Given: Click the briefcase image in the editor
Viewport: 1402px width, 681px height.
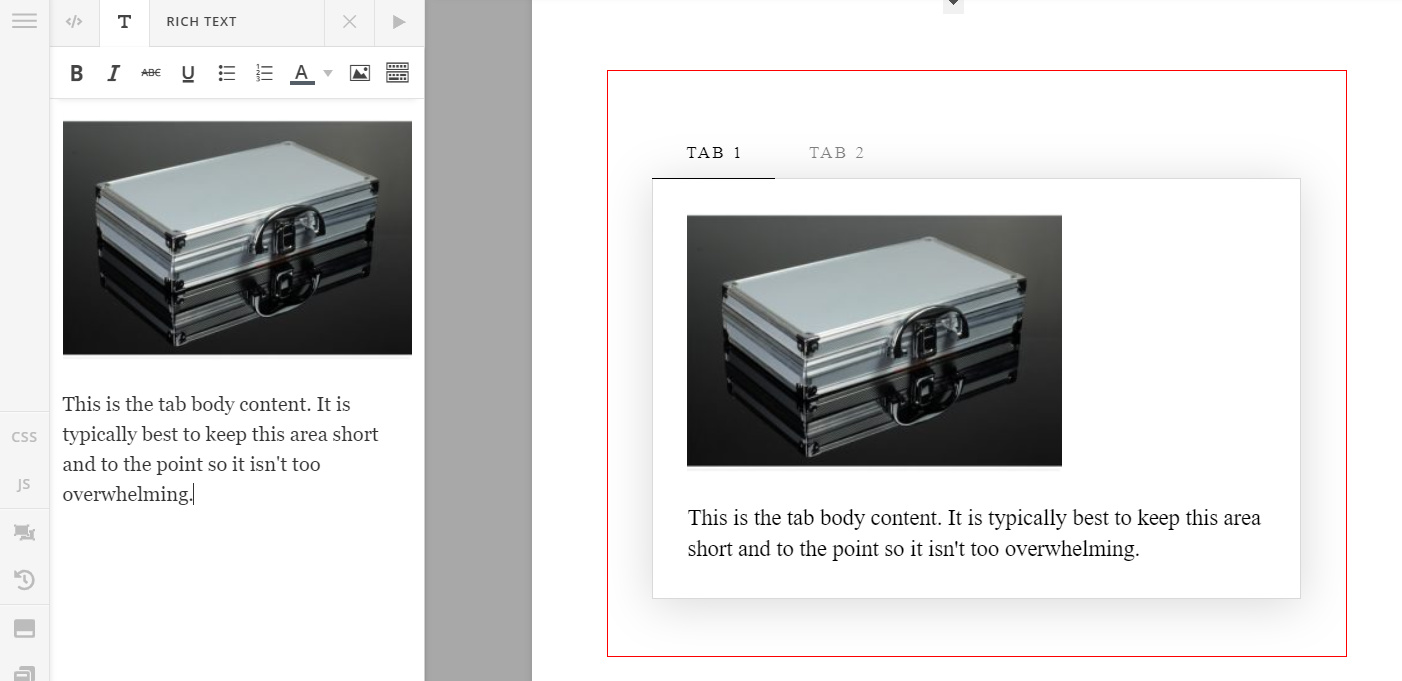Looking at the screenshot, I should click(x=237, y=238).
